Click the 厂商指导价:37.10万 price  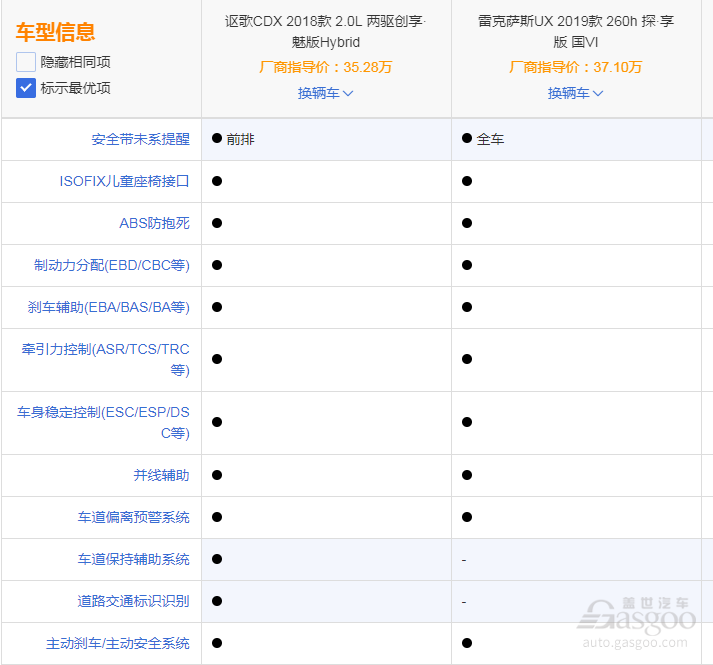click(576, 67)
